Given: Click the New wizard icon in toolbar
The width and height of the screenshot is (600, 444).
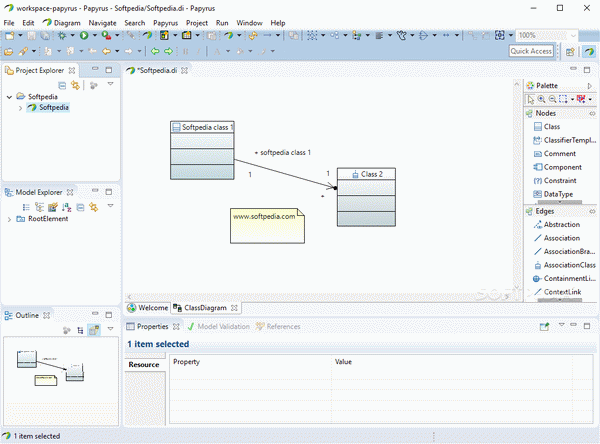Looking at the screenshot, I should click(10, 36).
